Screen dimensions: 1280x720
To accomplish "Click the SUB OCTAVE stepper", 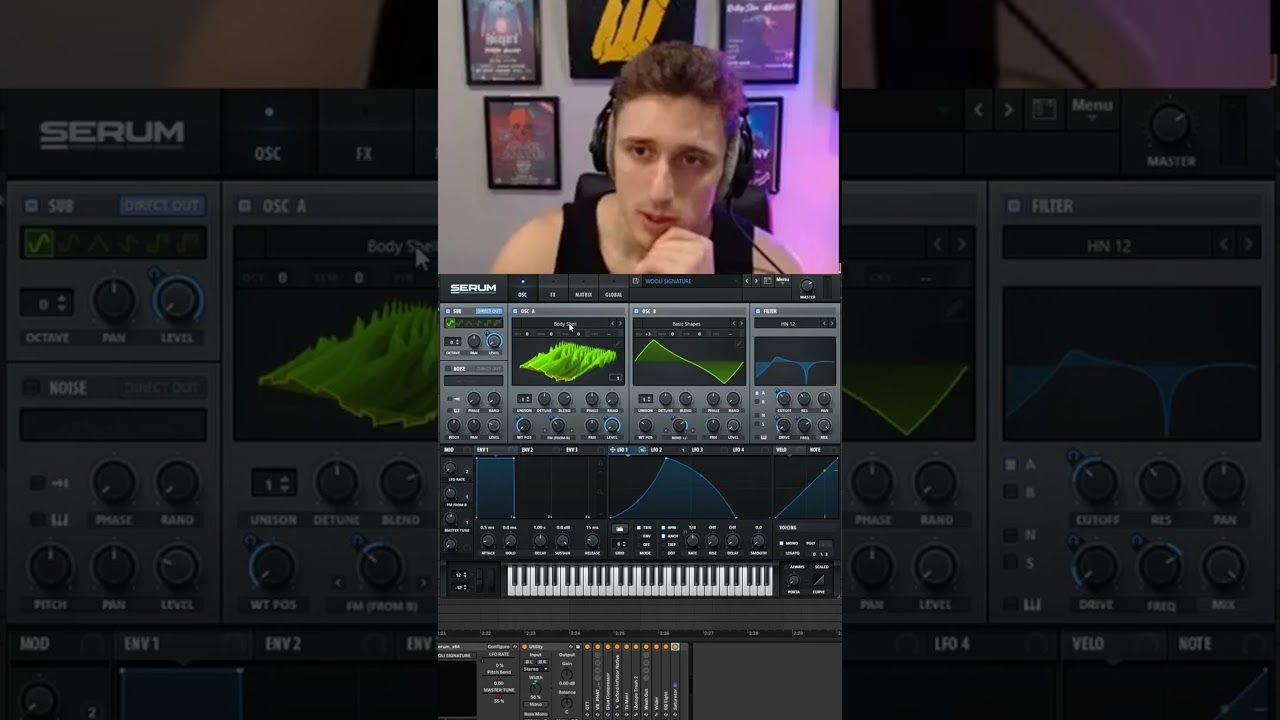I will 452,342.
